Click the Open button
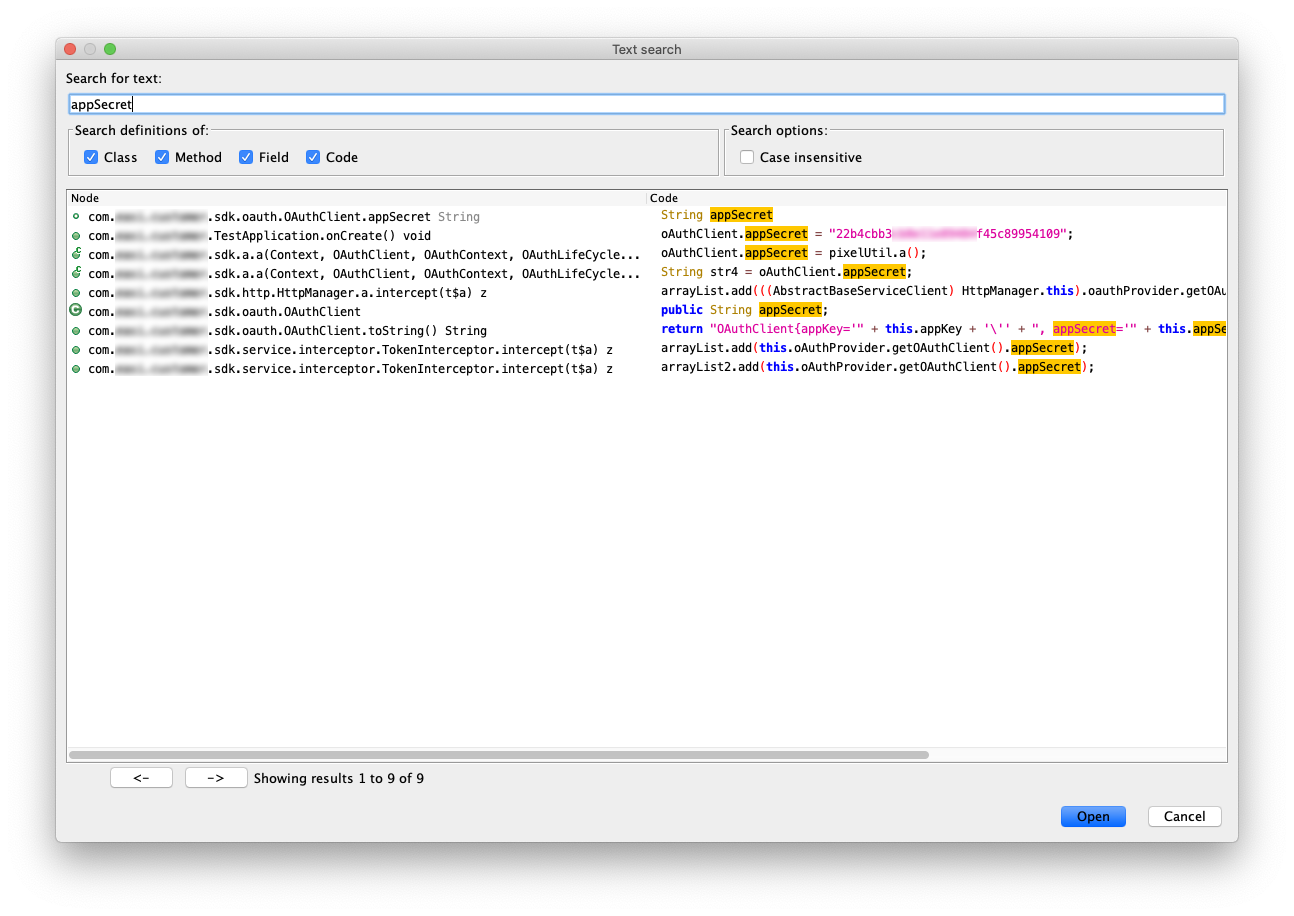The image size is (1294, 916). click(1093, 817)
